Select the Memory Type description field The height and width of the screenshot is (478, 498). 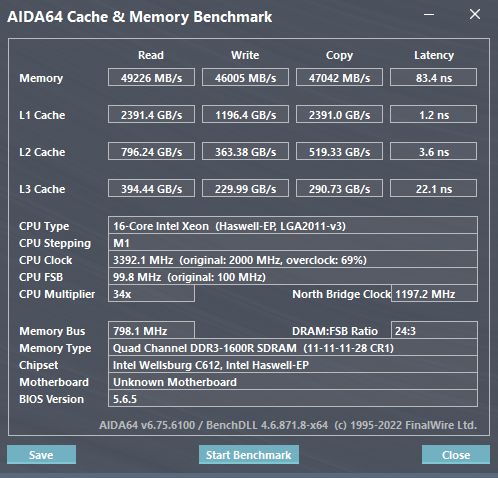coord(293,348)
